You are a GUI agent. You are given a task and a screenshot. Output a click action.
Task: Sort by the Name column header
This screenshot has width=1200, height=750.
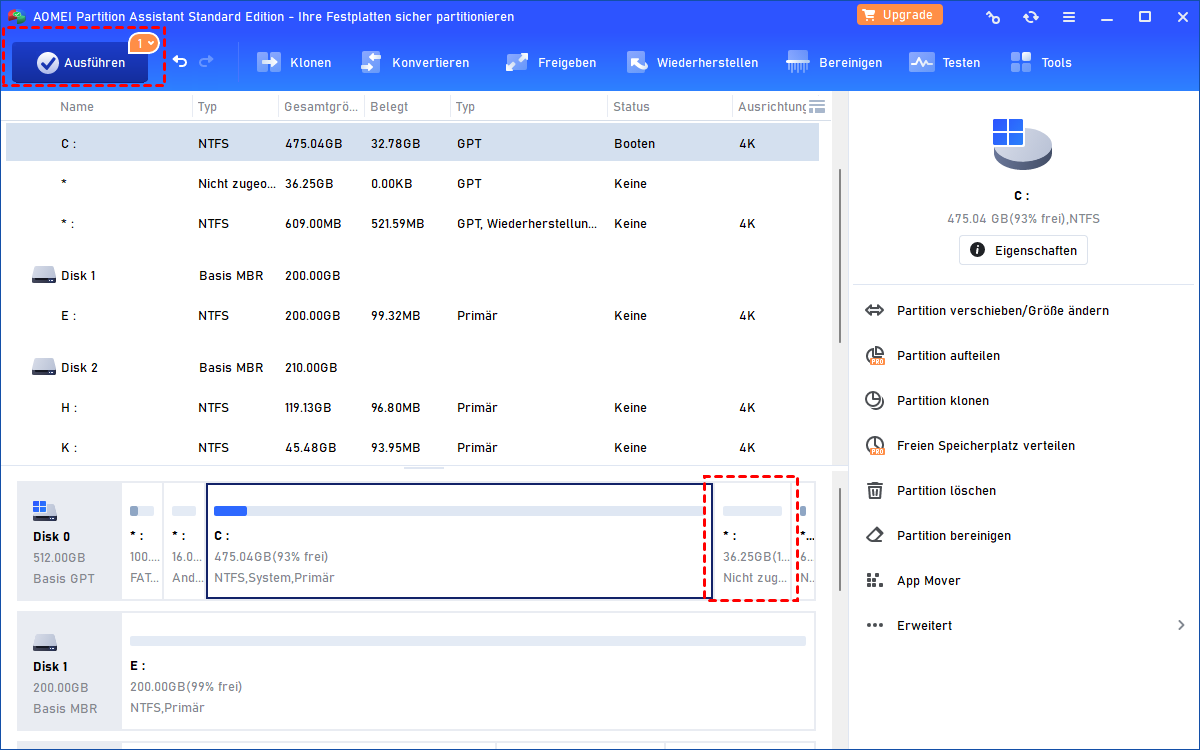77,106
